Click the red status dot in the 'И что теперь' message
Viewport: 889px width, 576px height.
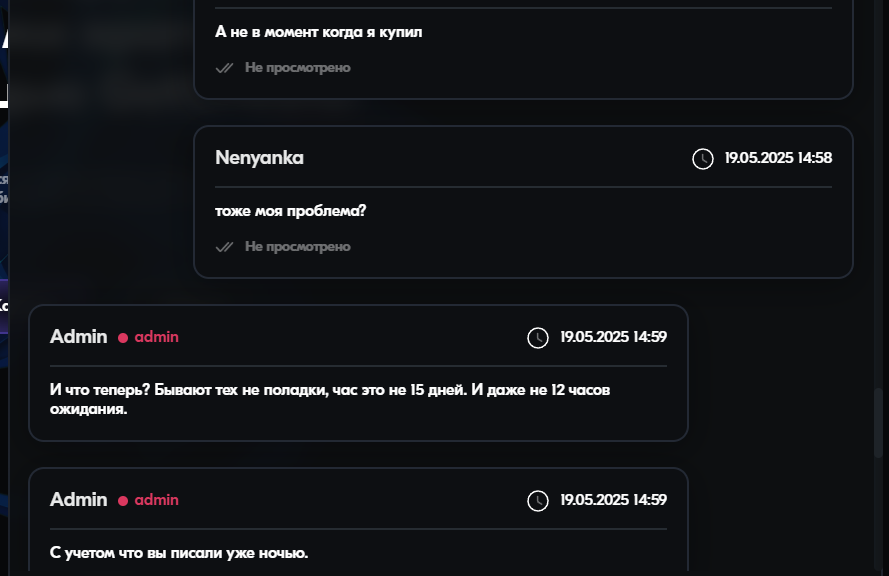coord(123,338)
